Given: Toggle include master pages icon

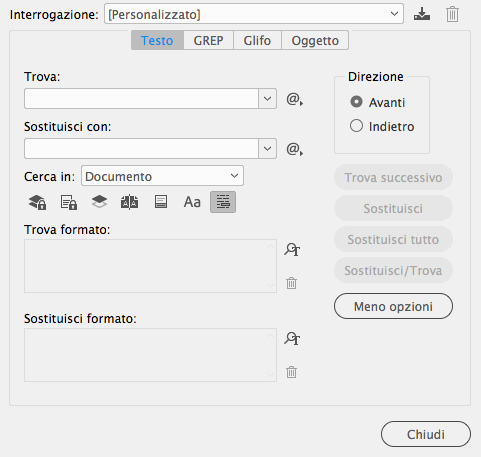Looking at the screenshot, I should (x=129, y=202).
